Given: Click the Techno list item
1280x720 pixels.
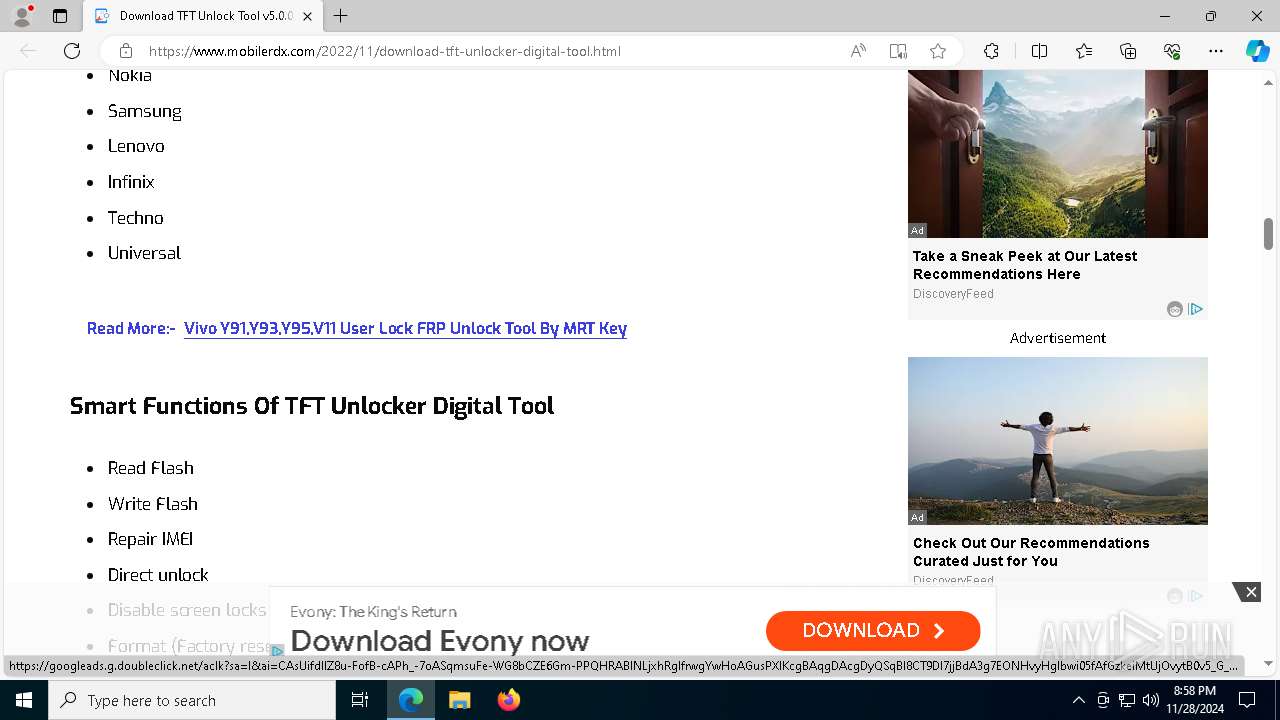Looking at the screenshot, I should pos(135,218).
